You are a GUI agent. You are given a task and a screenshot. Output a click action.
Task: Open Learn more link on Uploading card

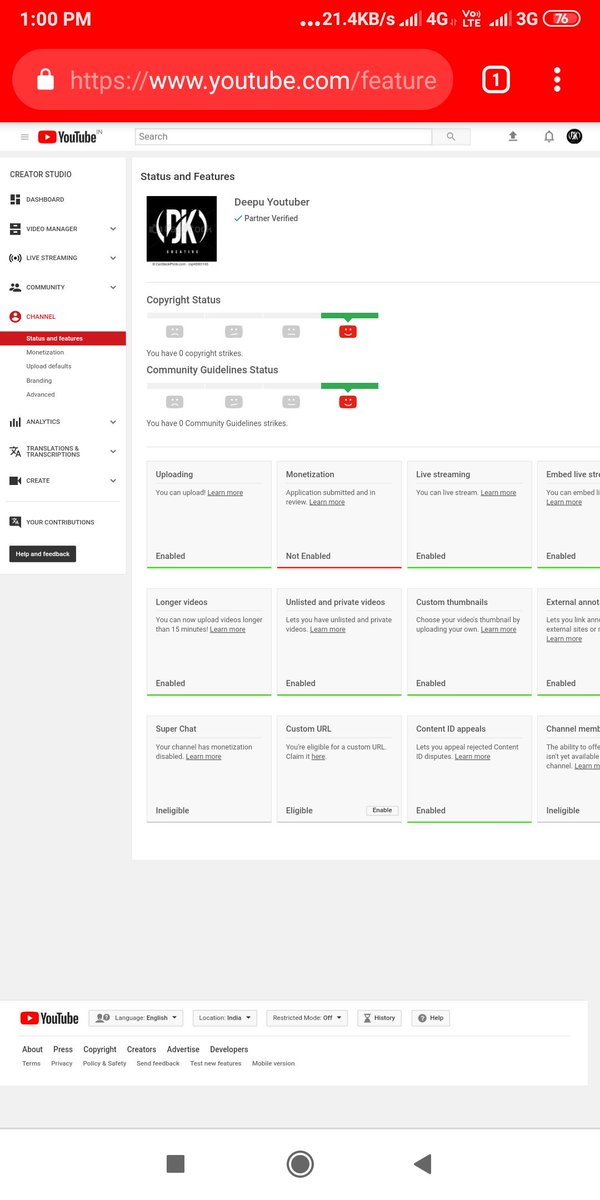click(x=225, y=493)
